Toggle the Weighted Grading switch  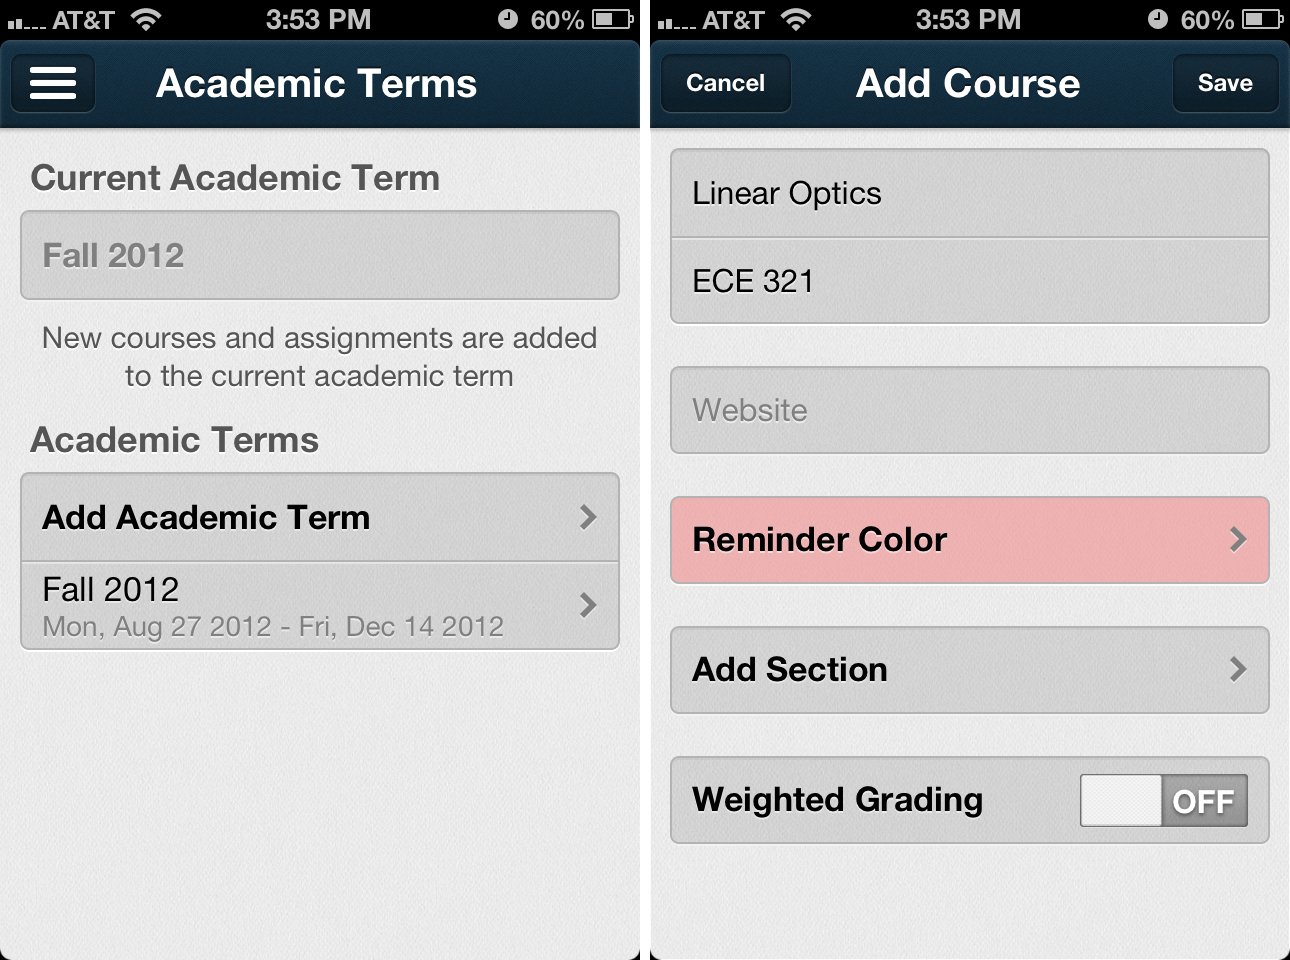point(1163,800)
